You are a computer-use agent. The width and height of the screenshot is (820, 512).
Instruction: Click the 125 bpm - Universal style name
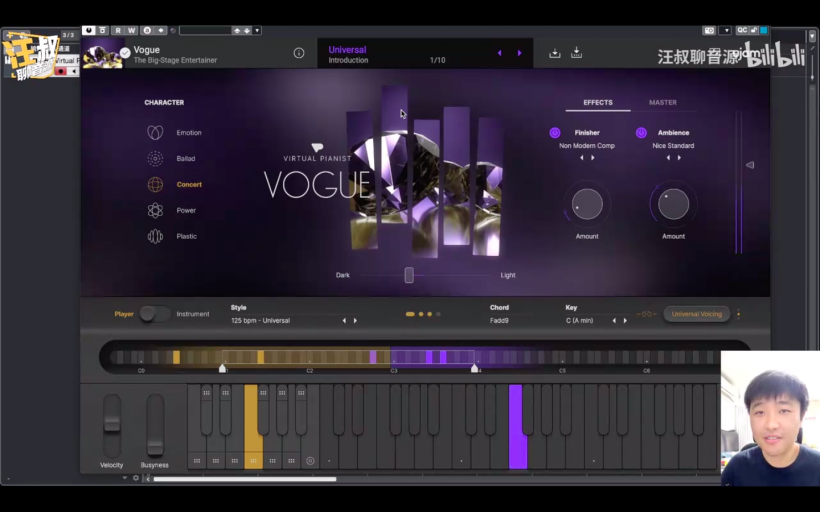260,321
